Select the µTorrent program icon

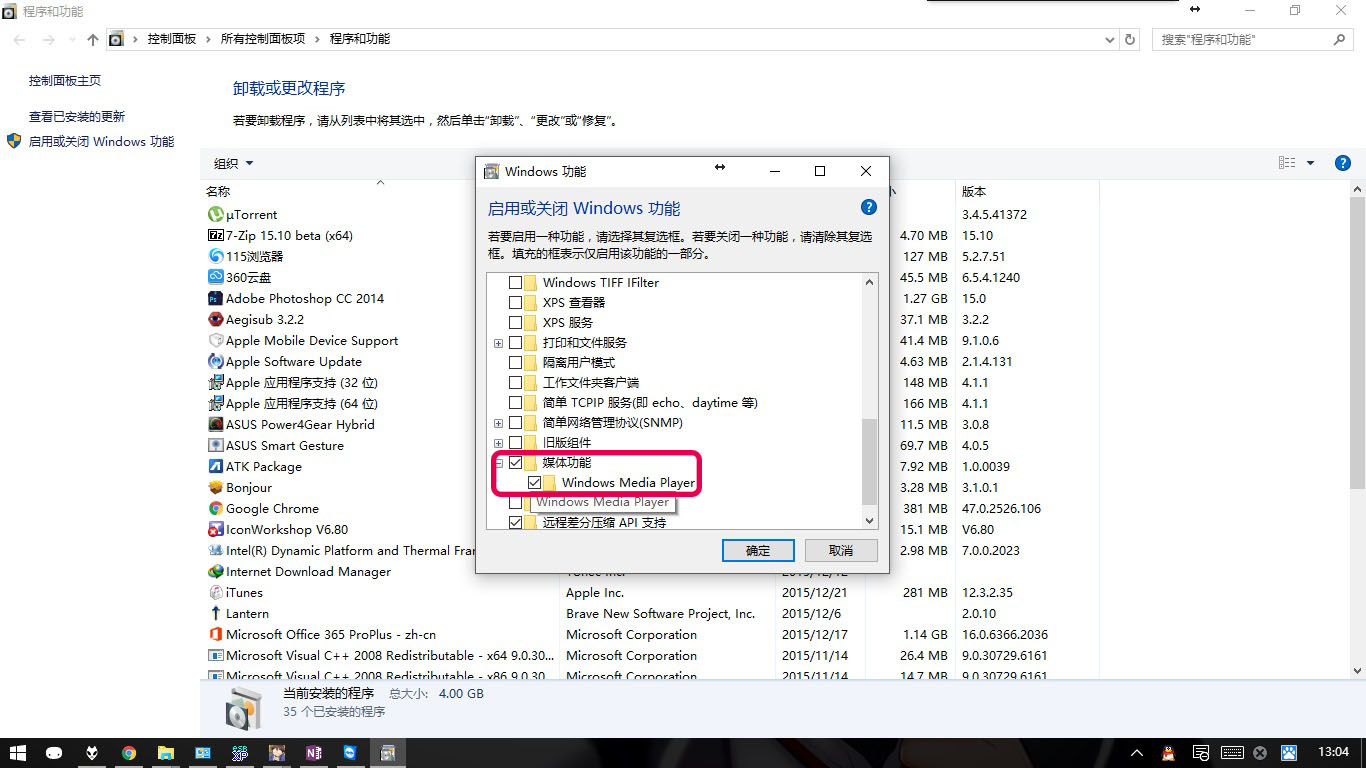(x=215, y=214)
